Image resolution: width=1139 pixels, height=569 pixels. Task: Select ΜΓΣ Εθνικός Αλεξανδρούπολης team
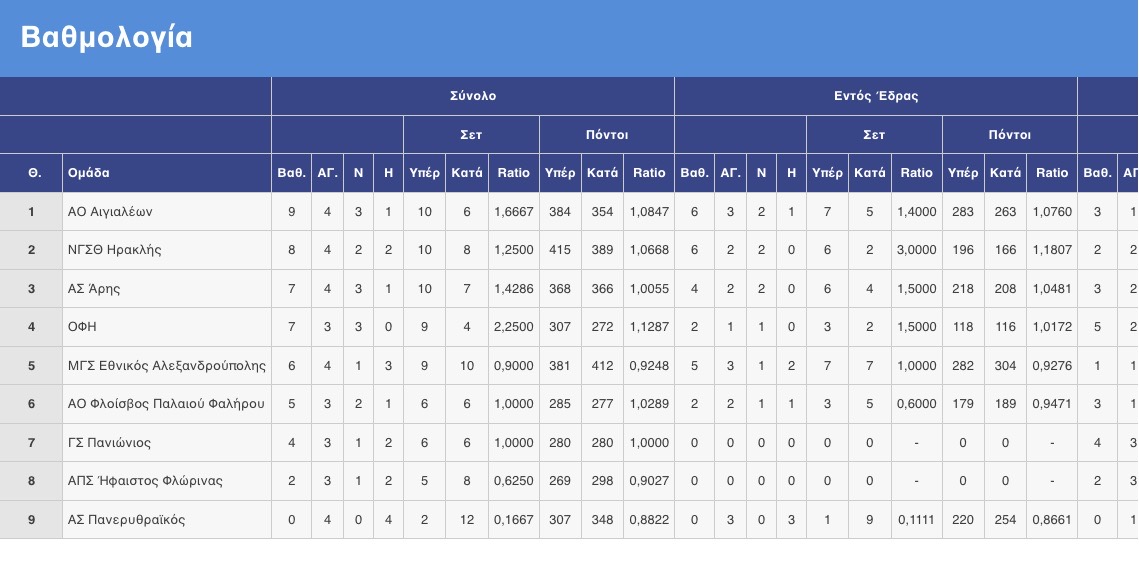pos(166,366)
